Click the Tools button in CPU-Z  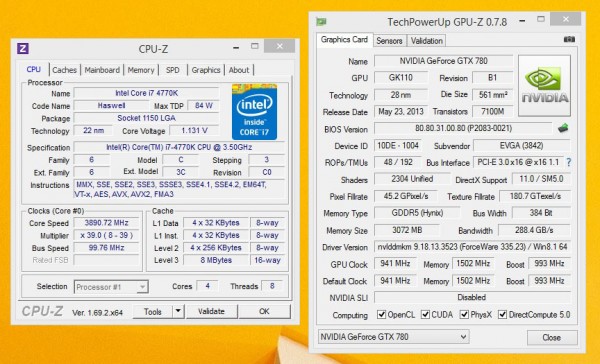click(153, 312)
